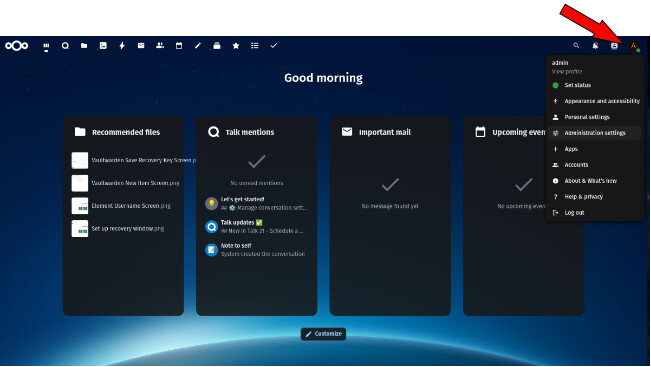Click View profile under admin
Screen dimensions: 651x367
[x=567, y=71]
